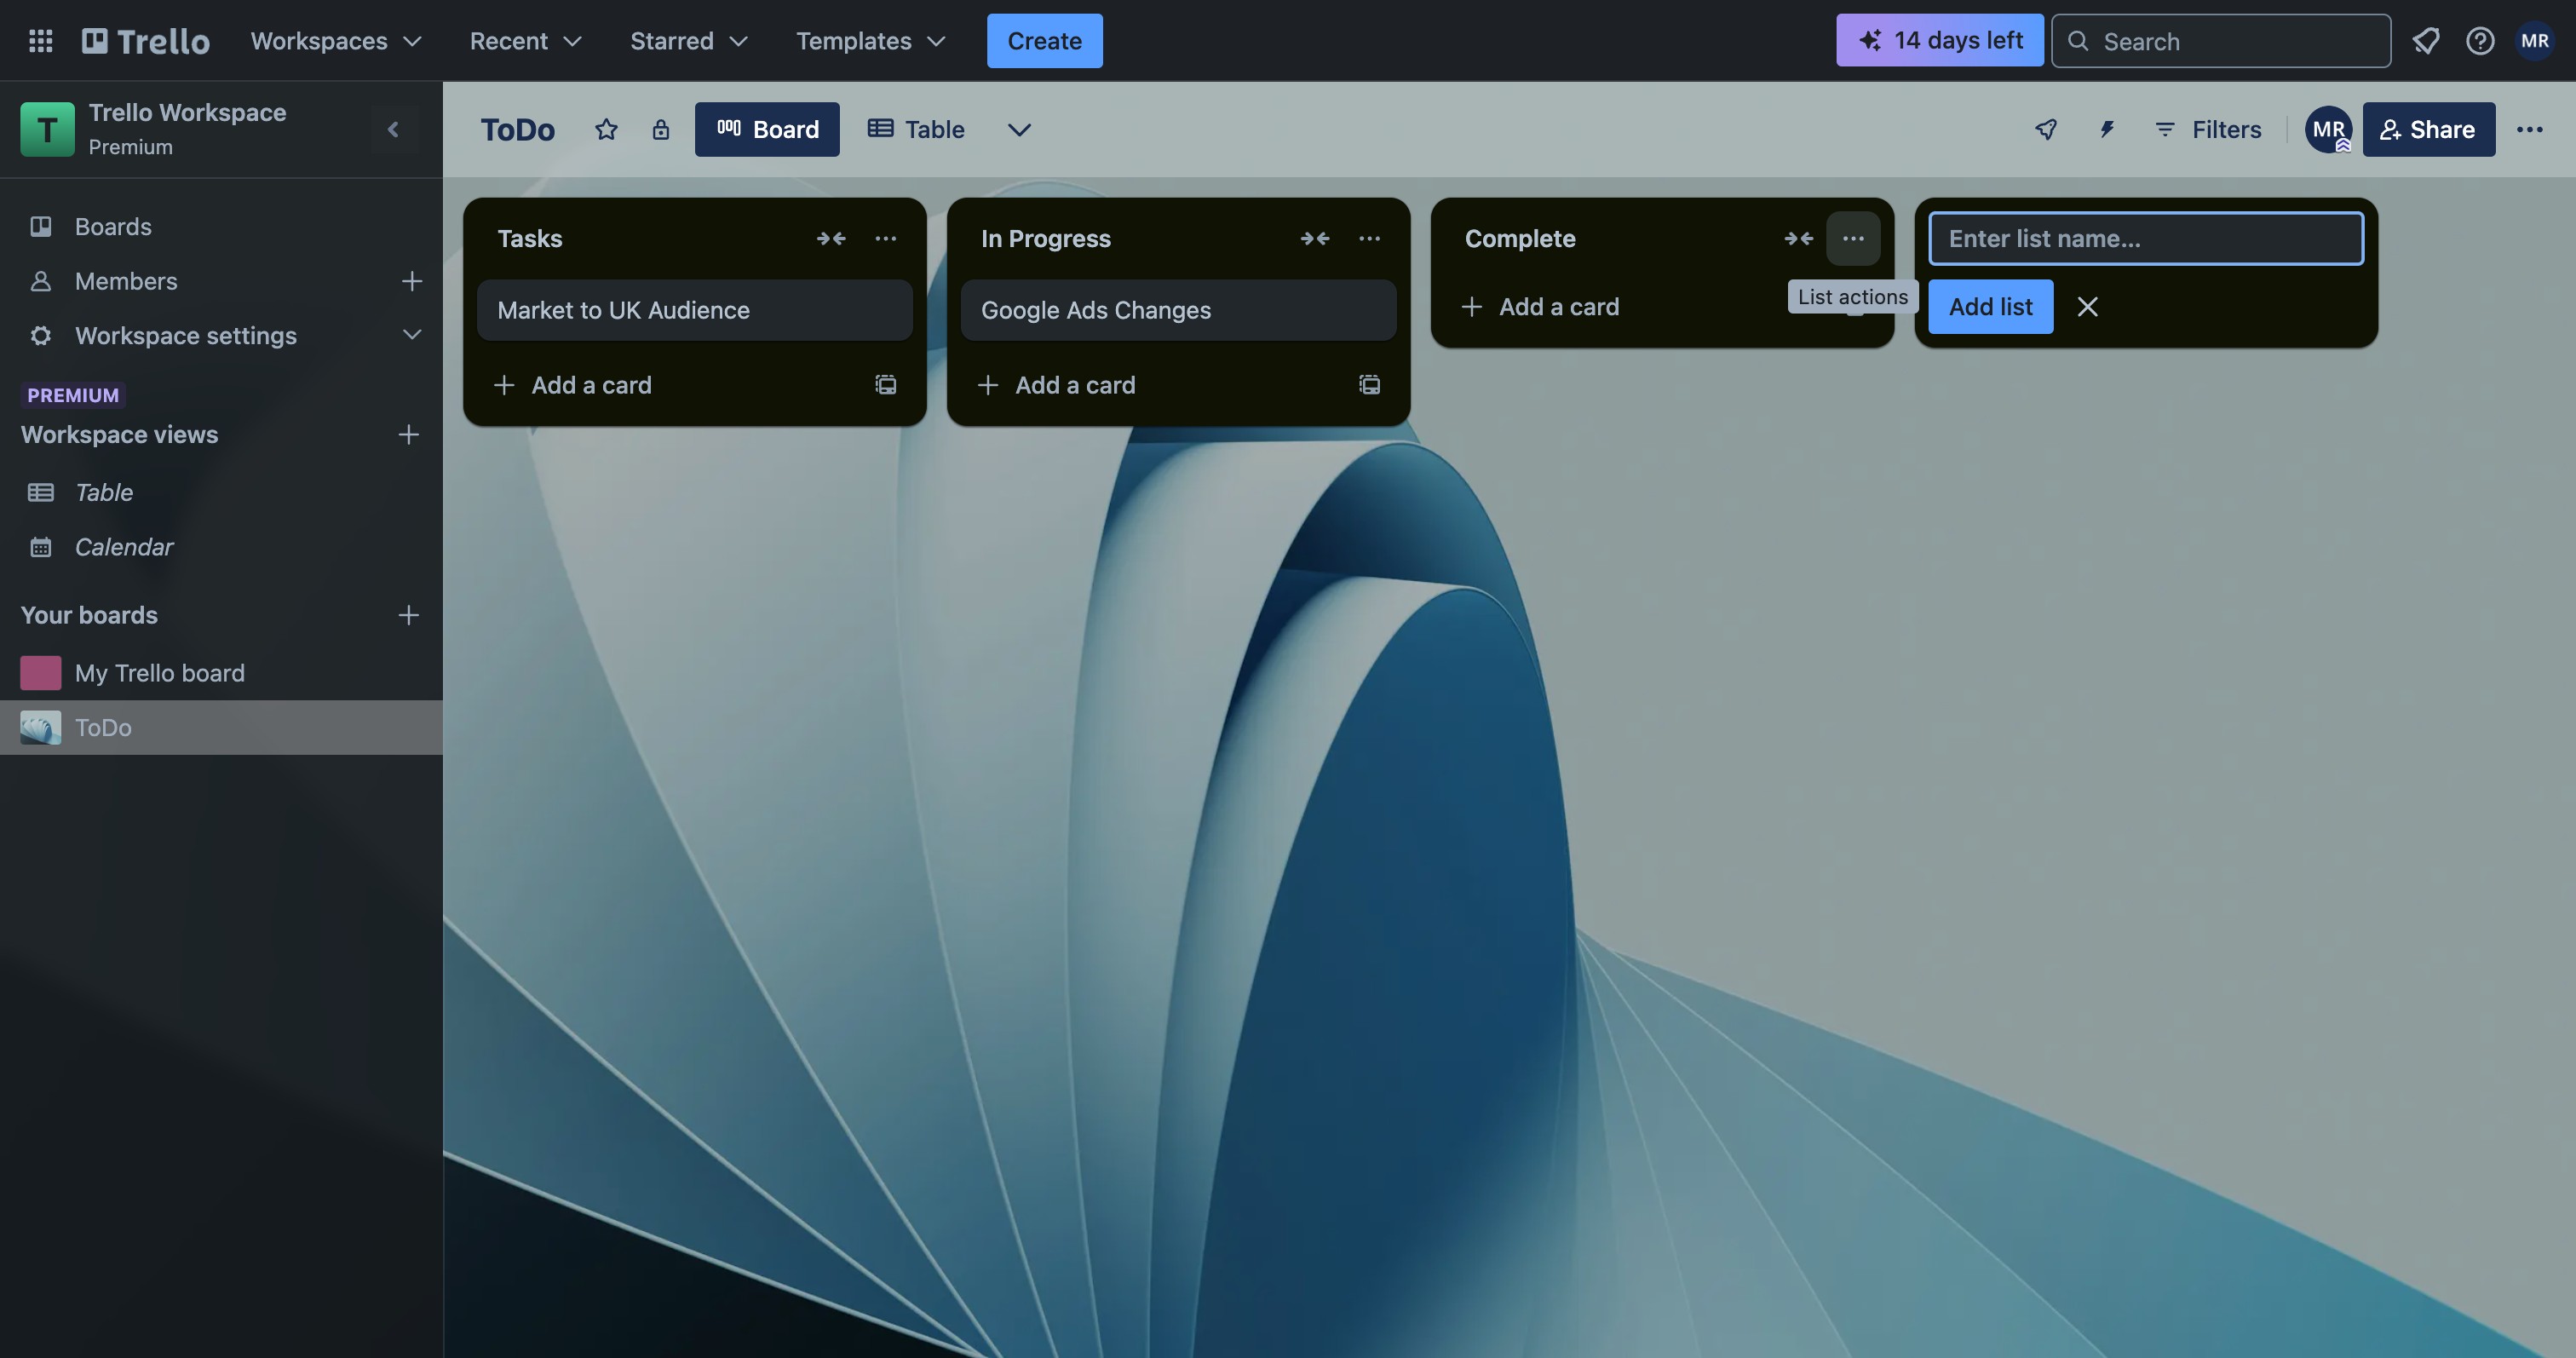Open My Trello board
Image resolution: width=2576 pixels, height=1358 pixels.
[221, 673]
